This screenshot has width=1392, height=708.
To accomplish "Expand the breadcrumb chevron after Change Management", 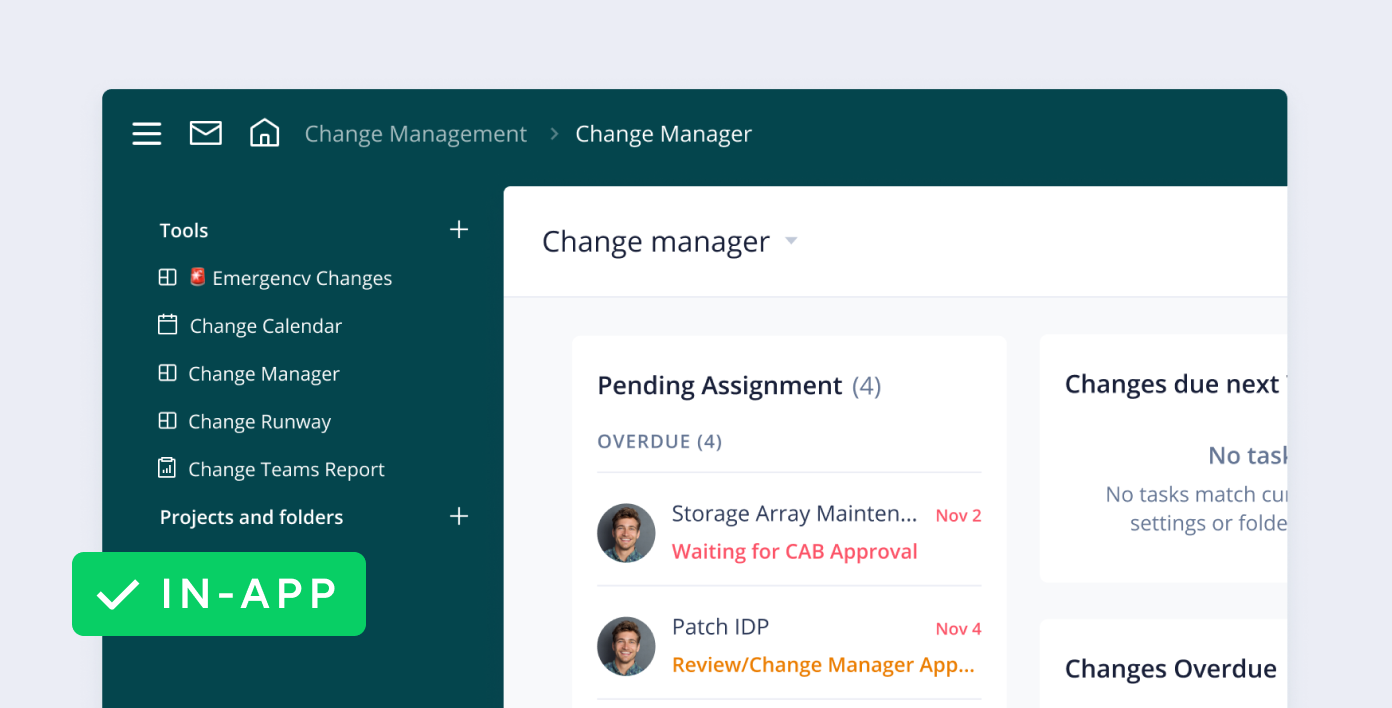I will coord(552,133).
